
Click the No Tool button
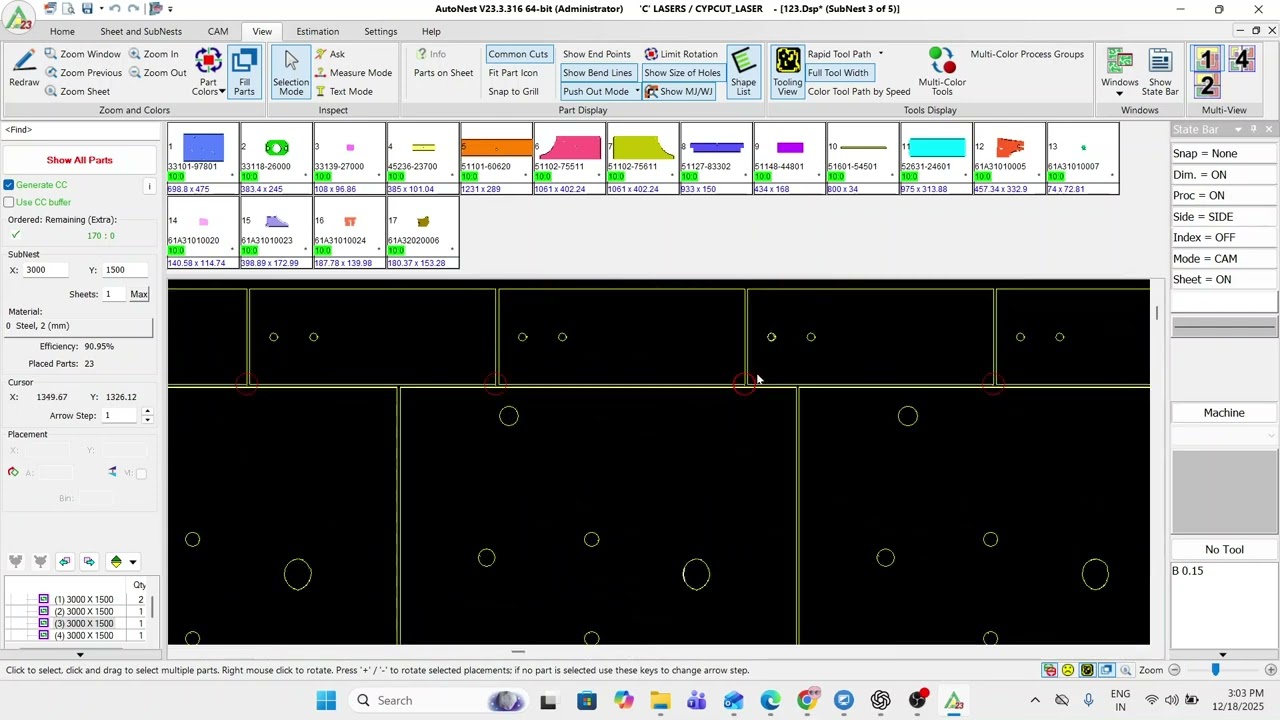pyautogui.click(x=1224, y=549)
